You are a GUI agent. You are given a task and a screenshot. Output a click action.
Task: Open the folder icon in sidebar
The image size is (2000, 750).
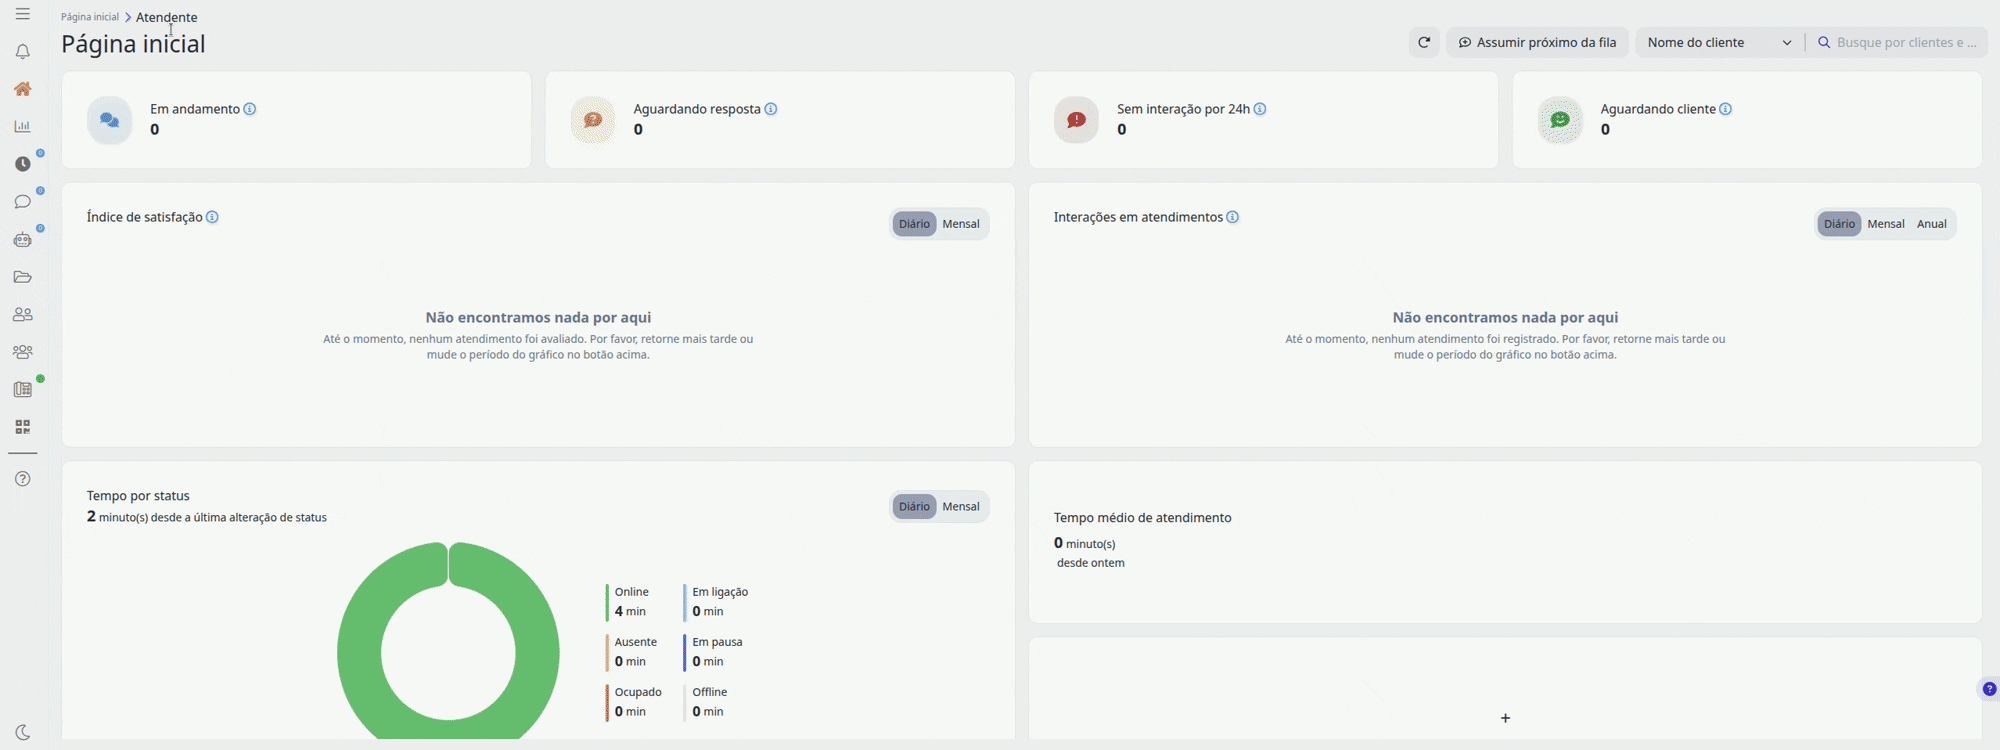coord(22,277)
